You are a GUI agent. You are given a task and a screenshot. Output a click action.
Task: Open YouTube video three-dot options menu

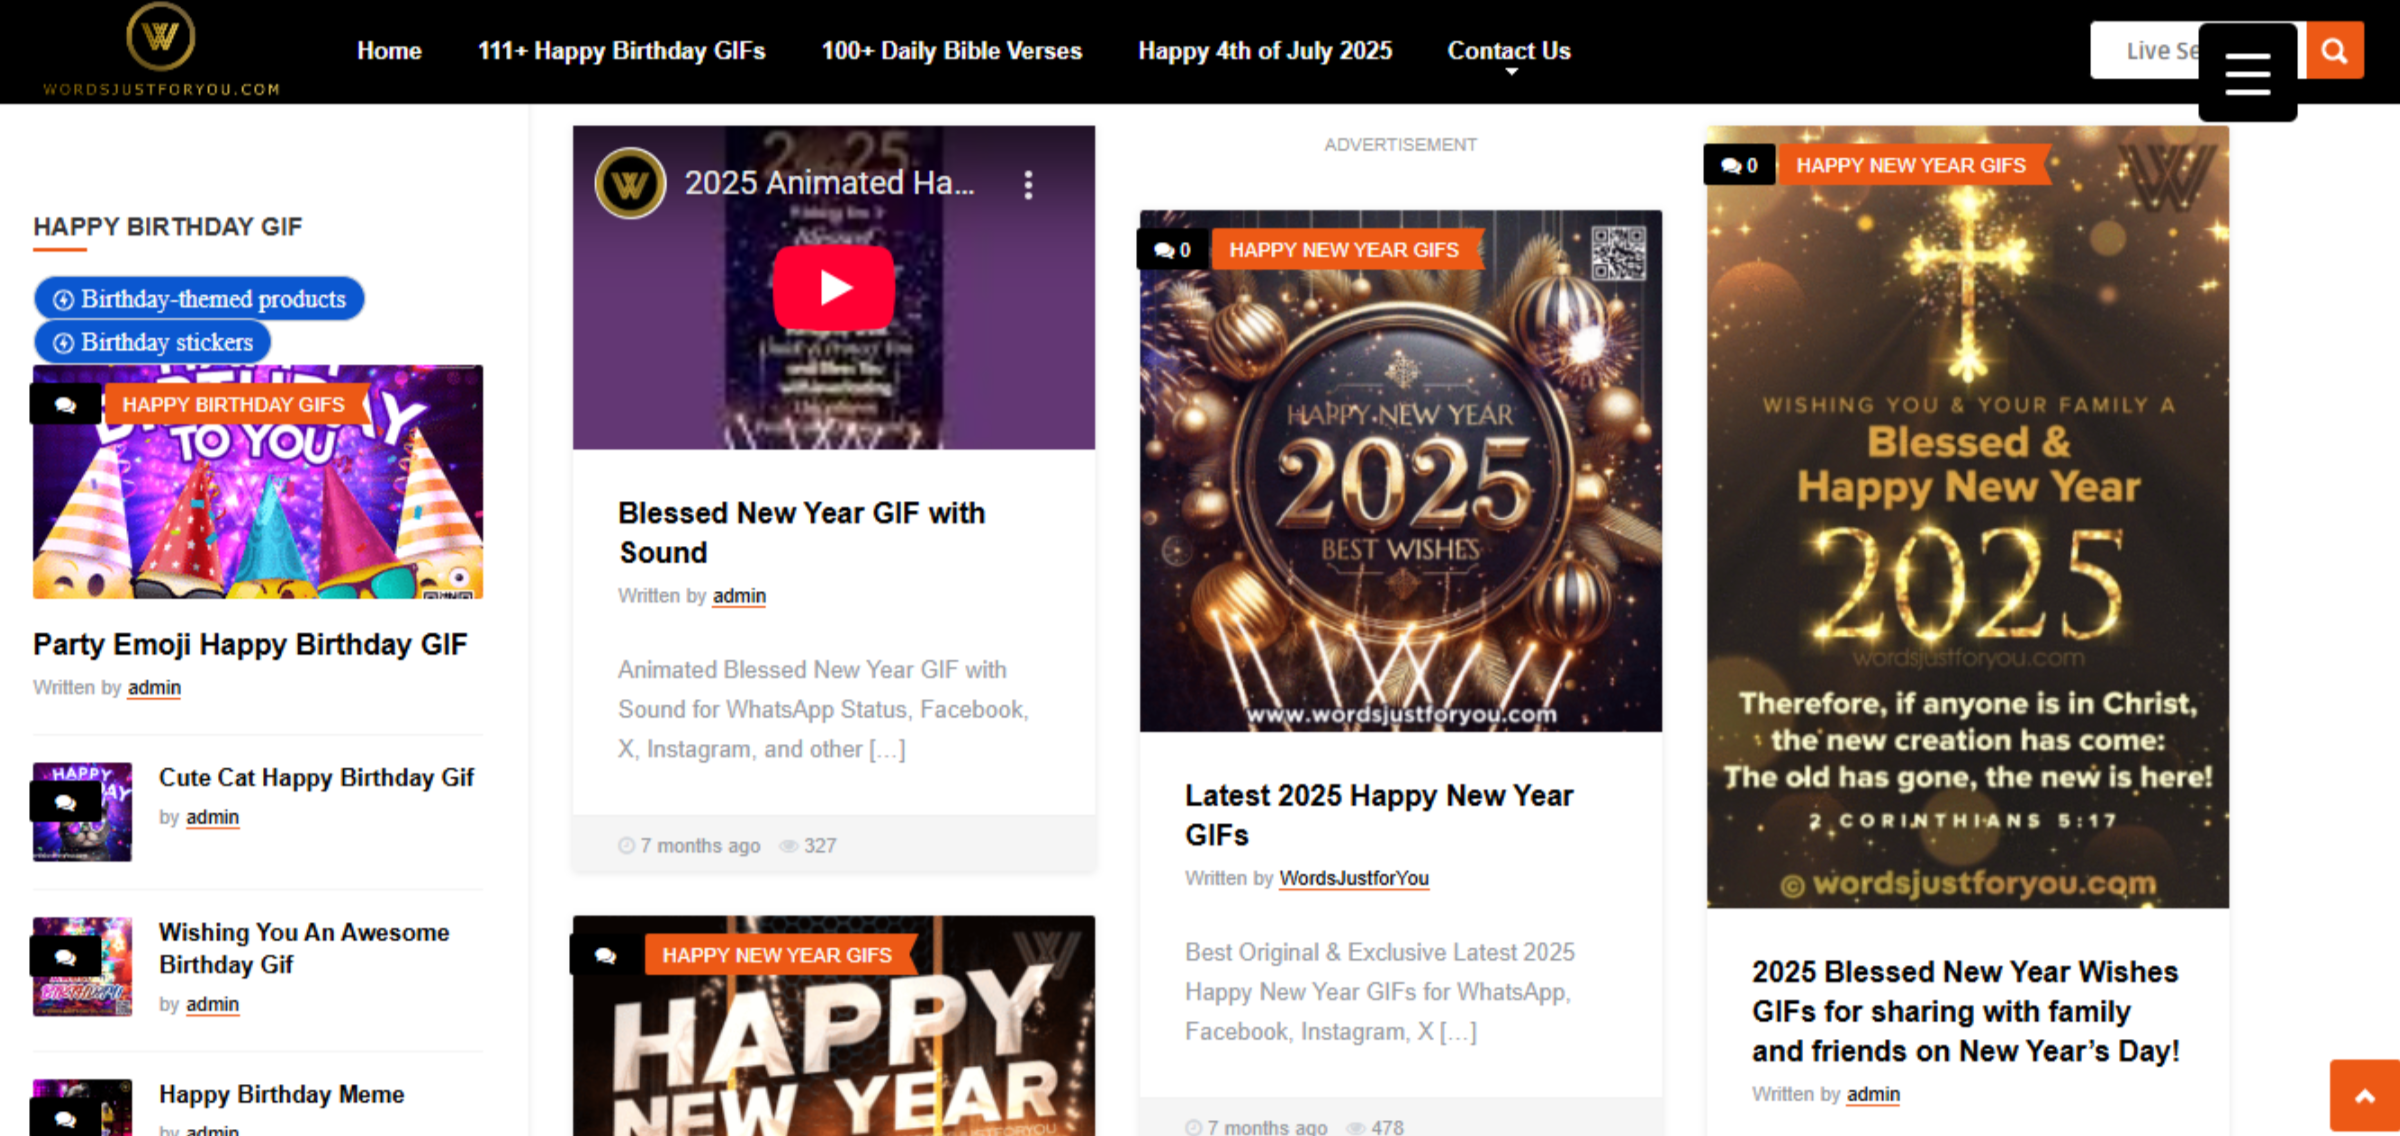1028,184
